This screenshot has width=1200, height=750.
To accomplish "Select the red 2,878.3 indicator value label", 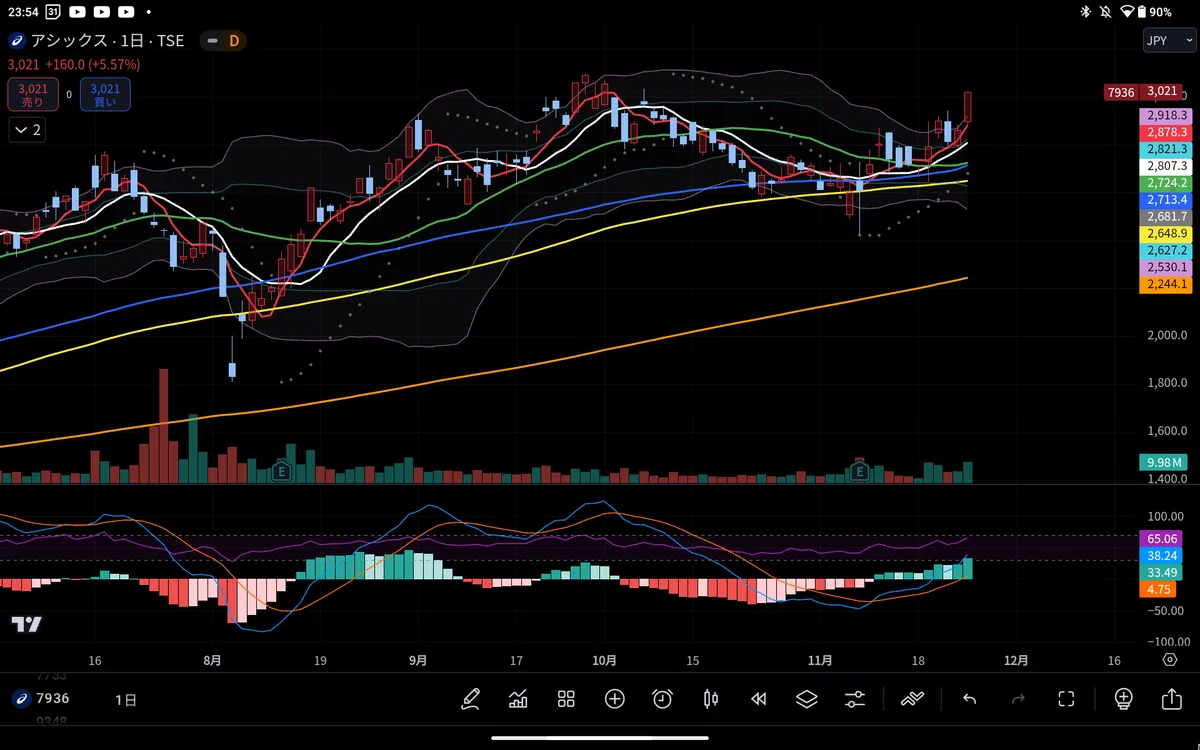I will 1166,132.
